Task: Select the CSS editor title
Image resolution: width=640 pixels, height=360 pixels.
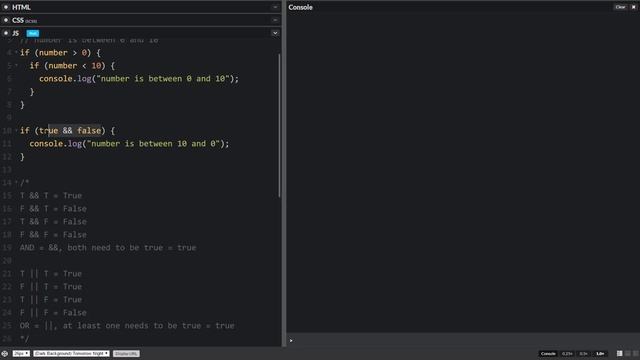Action: [18, 20]
